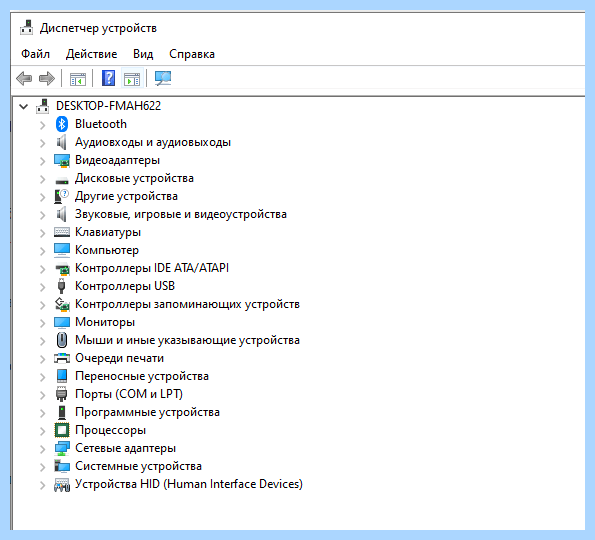Expand Аудиовходы и аудиовыходы chevron

coord(42,143)
